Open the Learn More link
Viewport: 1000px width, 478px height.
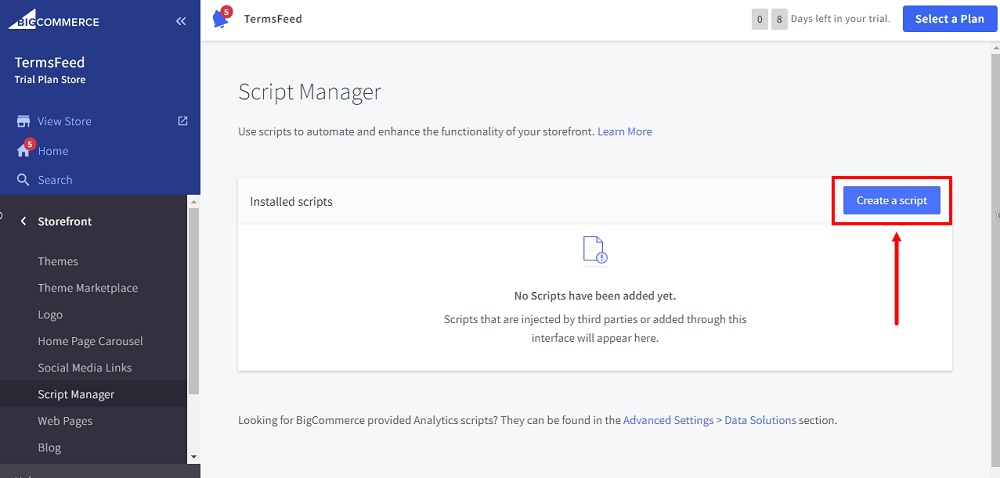(x=624, y=132)
